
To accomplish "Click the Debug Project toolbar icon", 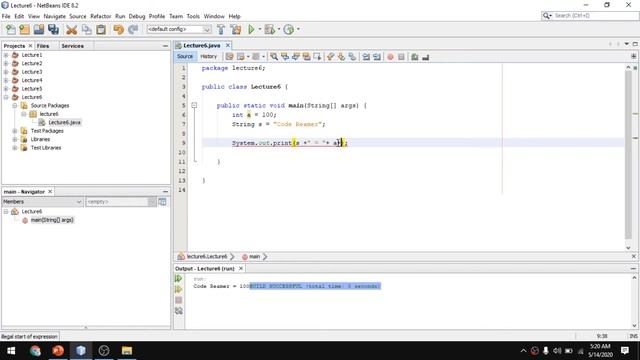I will click(269, 29).
